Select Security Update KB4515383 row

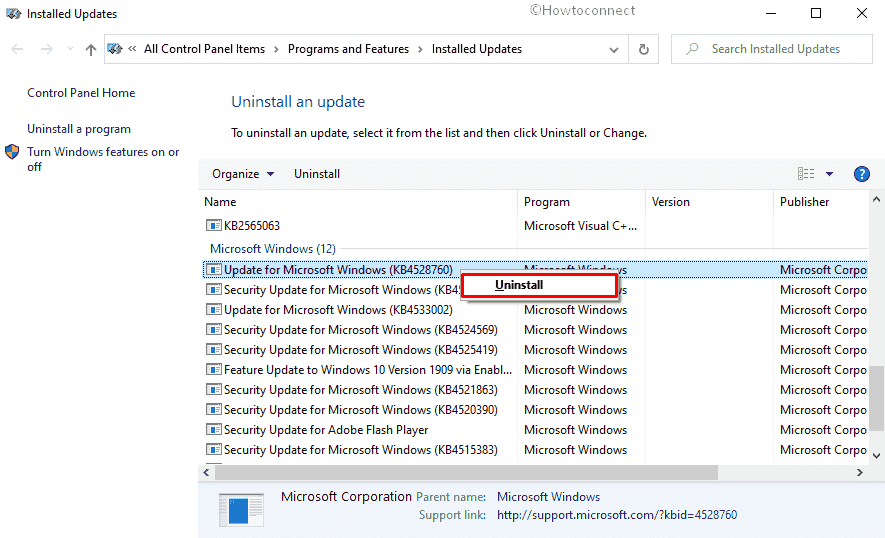[534, 450]
